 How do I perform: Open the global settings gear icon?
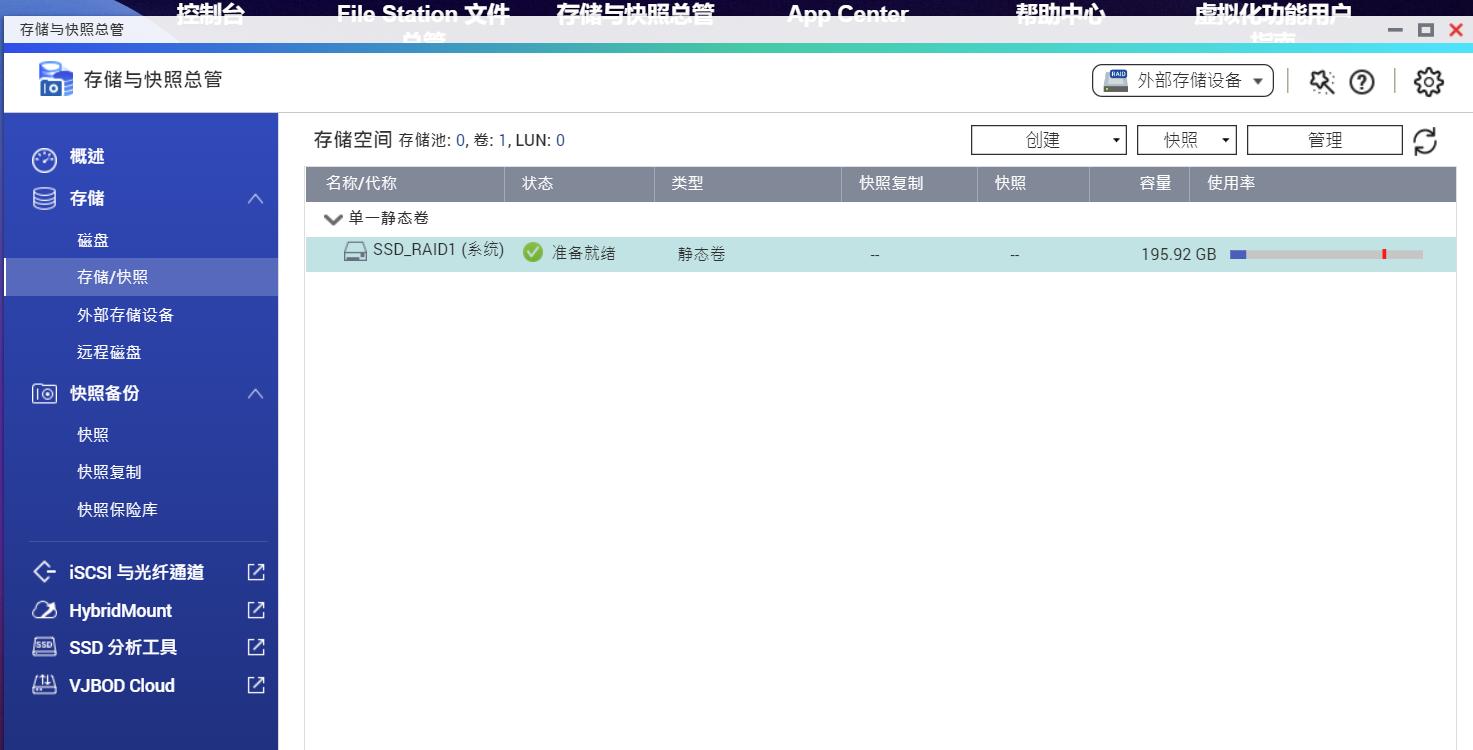tap(1428, 81)
